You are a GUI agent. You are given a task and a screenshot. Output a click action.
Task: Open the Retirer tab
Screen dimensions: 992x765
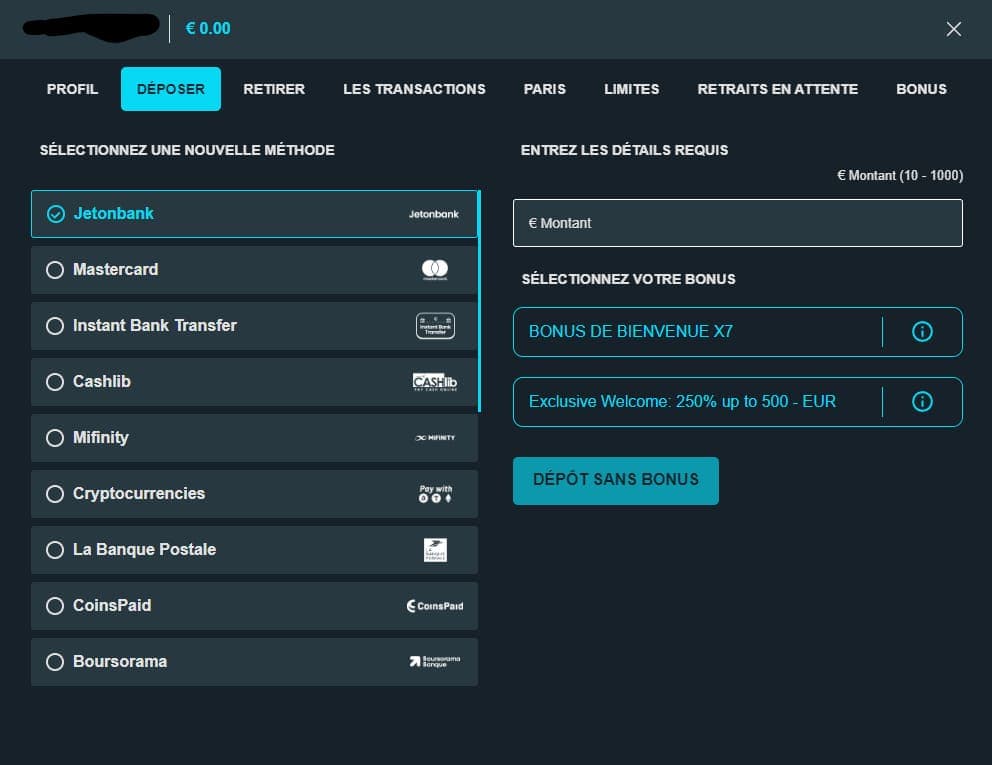pyautogui.click(x=274, y=89)
